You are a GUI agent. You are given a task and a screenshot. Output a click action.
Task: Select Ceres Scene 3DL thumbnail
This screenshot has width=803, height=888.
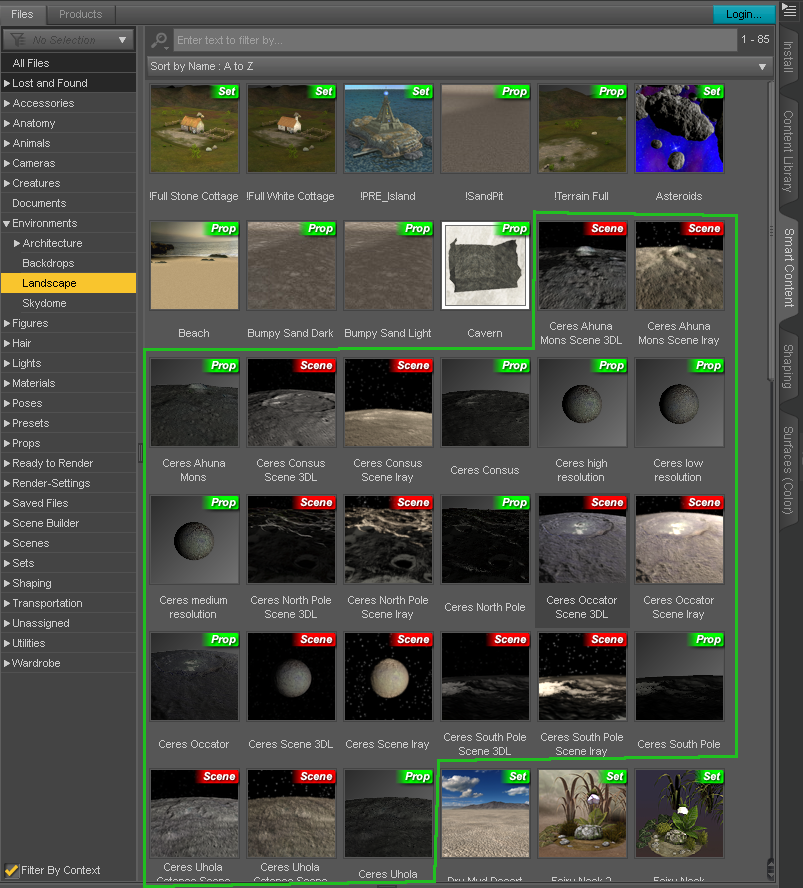tap(291, 677)
